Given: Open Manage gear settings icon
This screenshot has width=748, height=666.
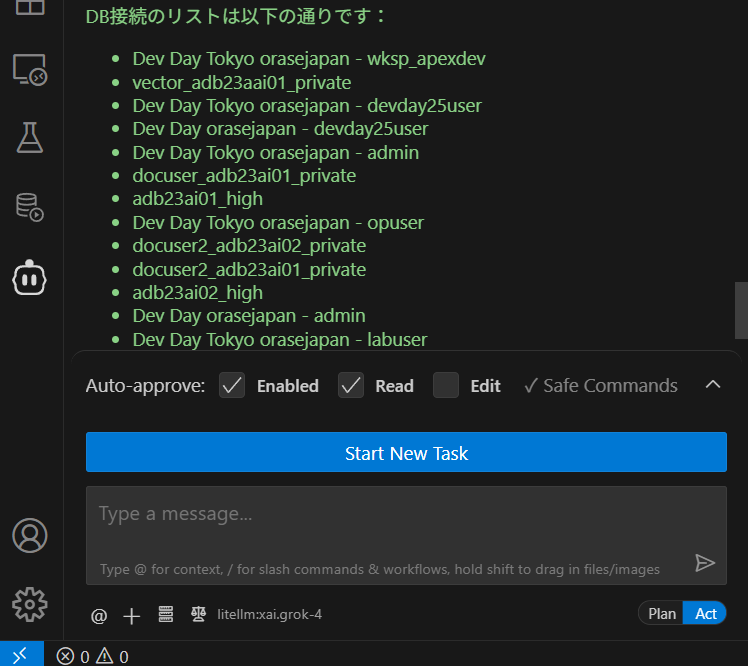Looking at the screenshot, I should tap(30, 604).
